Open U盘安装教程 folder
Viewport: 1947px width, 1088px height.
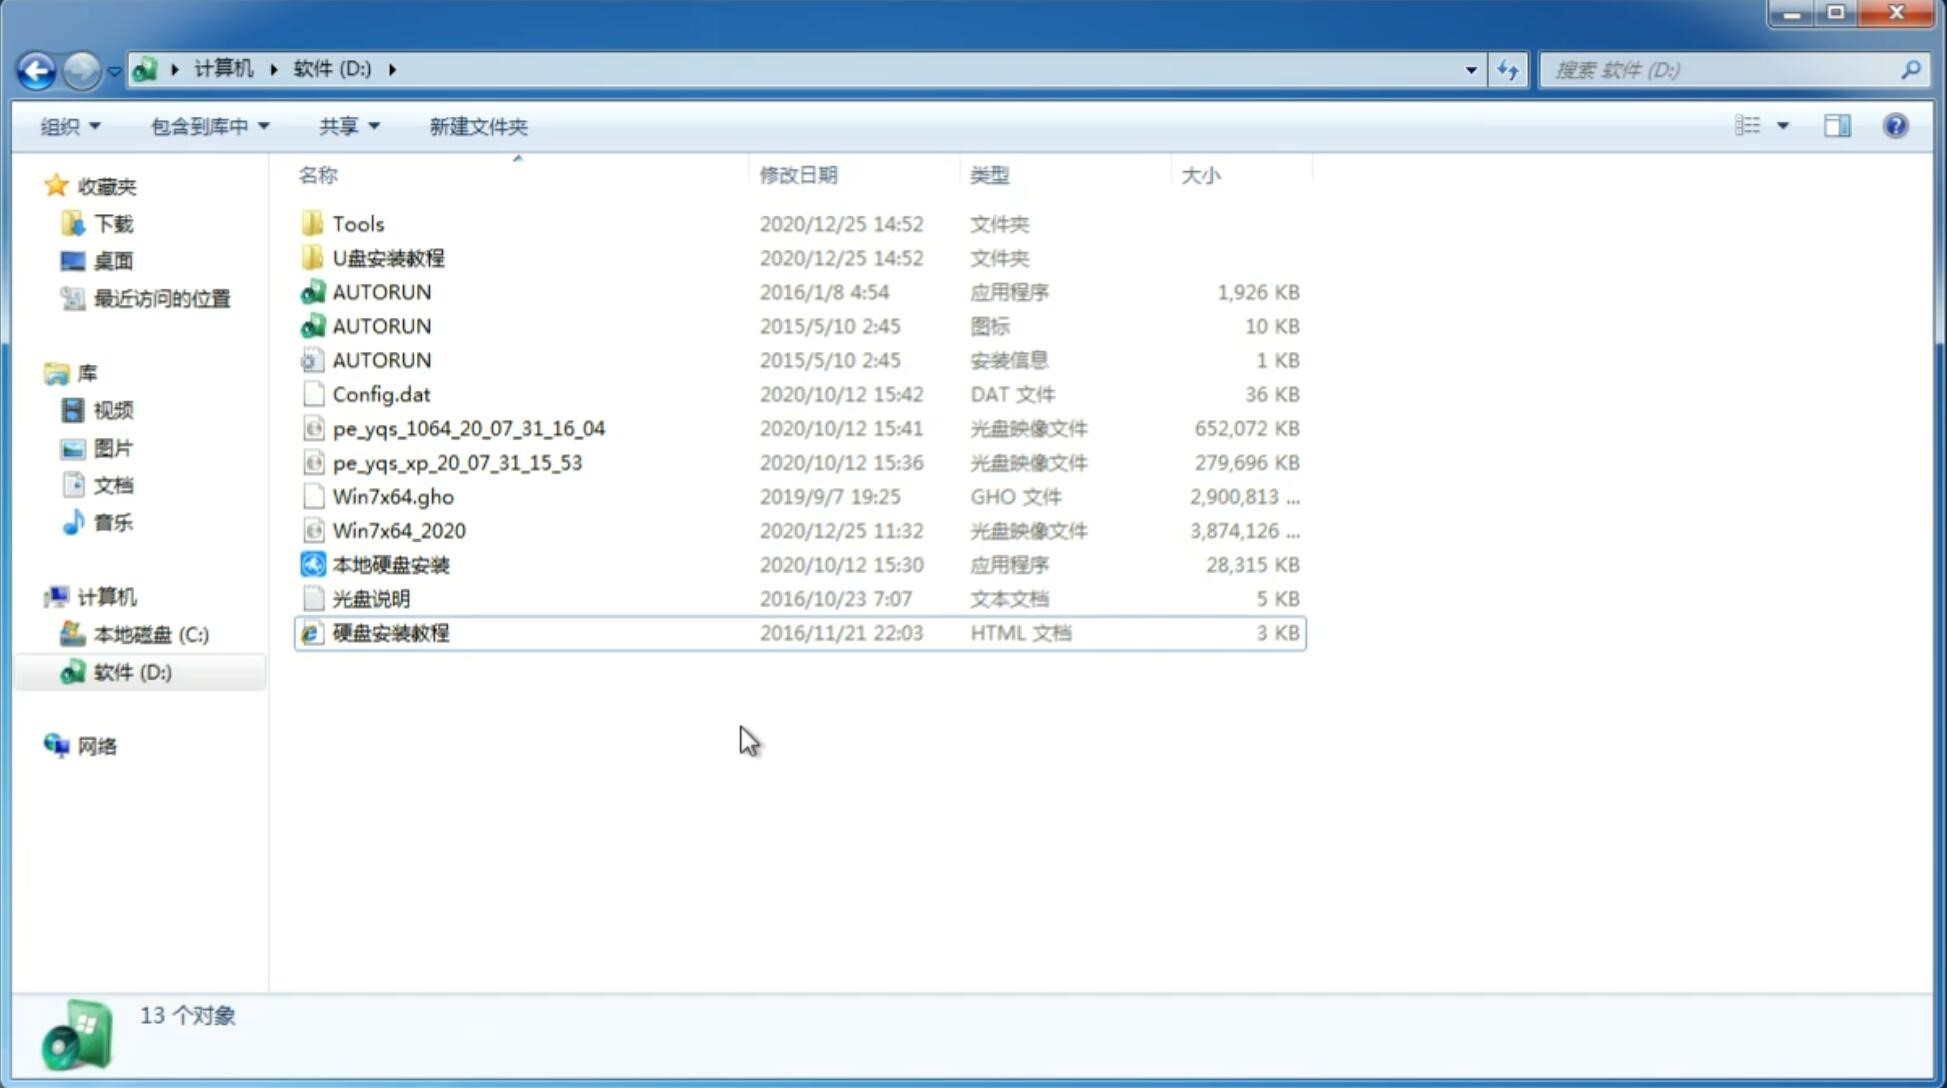pyautogui.click(x=389, y=257)
